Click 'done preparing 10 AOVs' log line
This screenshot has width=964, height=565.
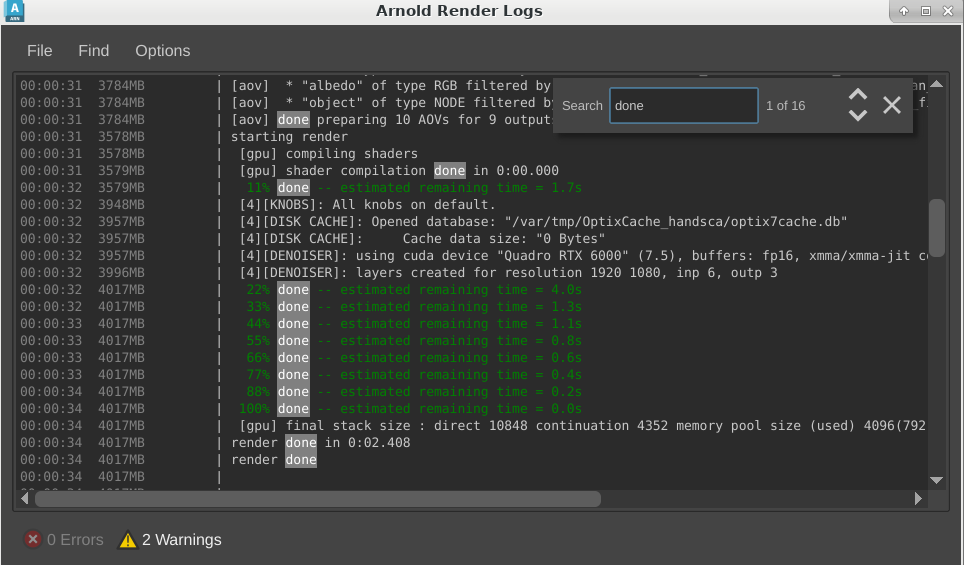(391, 119)
